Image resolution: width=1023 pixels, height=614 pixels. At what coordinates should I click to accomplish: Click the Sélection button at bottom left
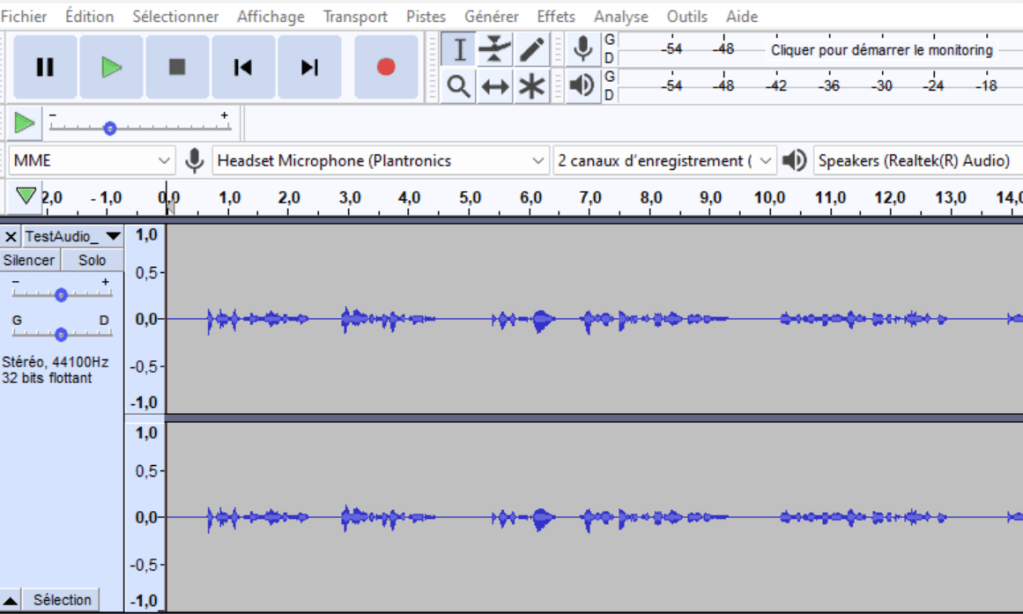[x=61, y=600]
